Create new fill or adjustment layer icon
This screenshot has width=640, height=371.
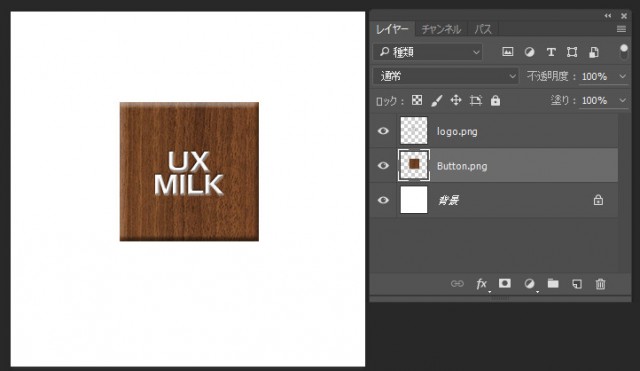tap(529, 284)
